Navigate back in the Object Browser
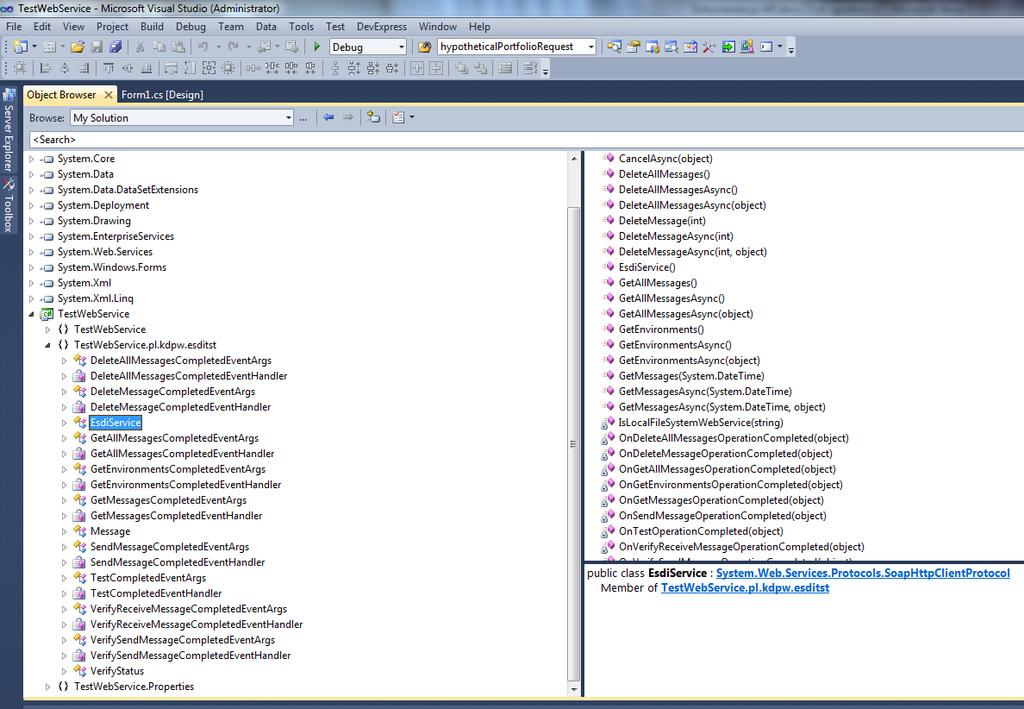This screenshot has height=709, width=1024. click(328, 118)
